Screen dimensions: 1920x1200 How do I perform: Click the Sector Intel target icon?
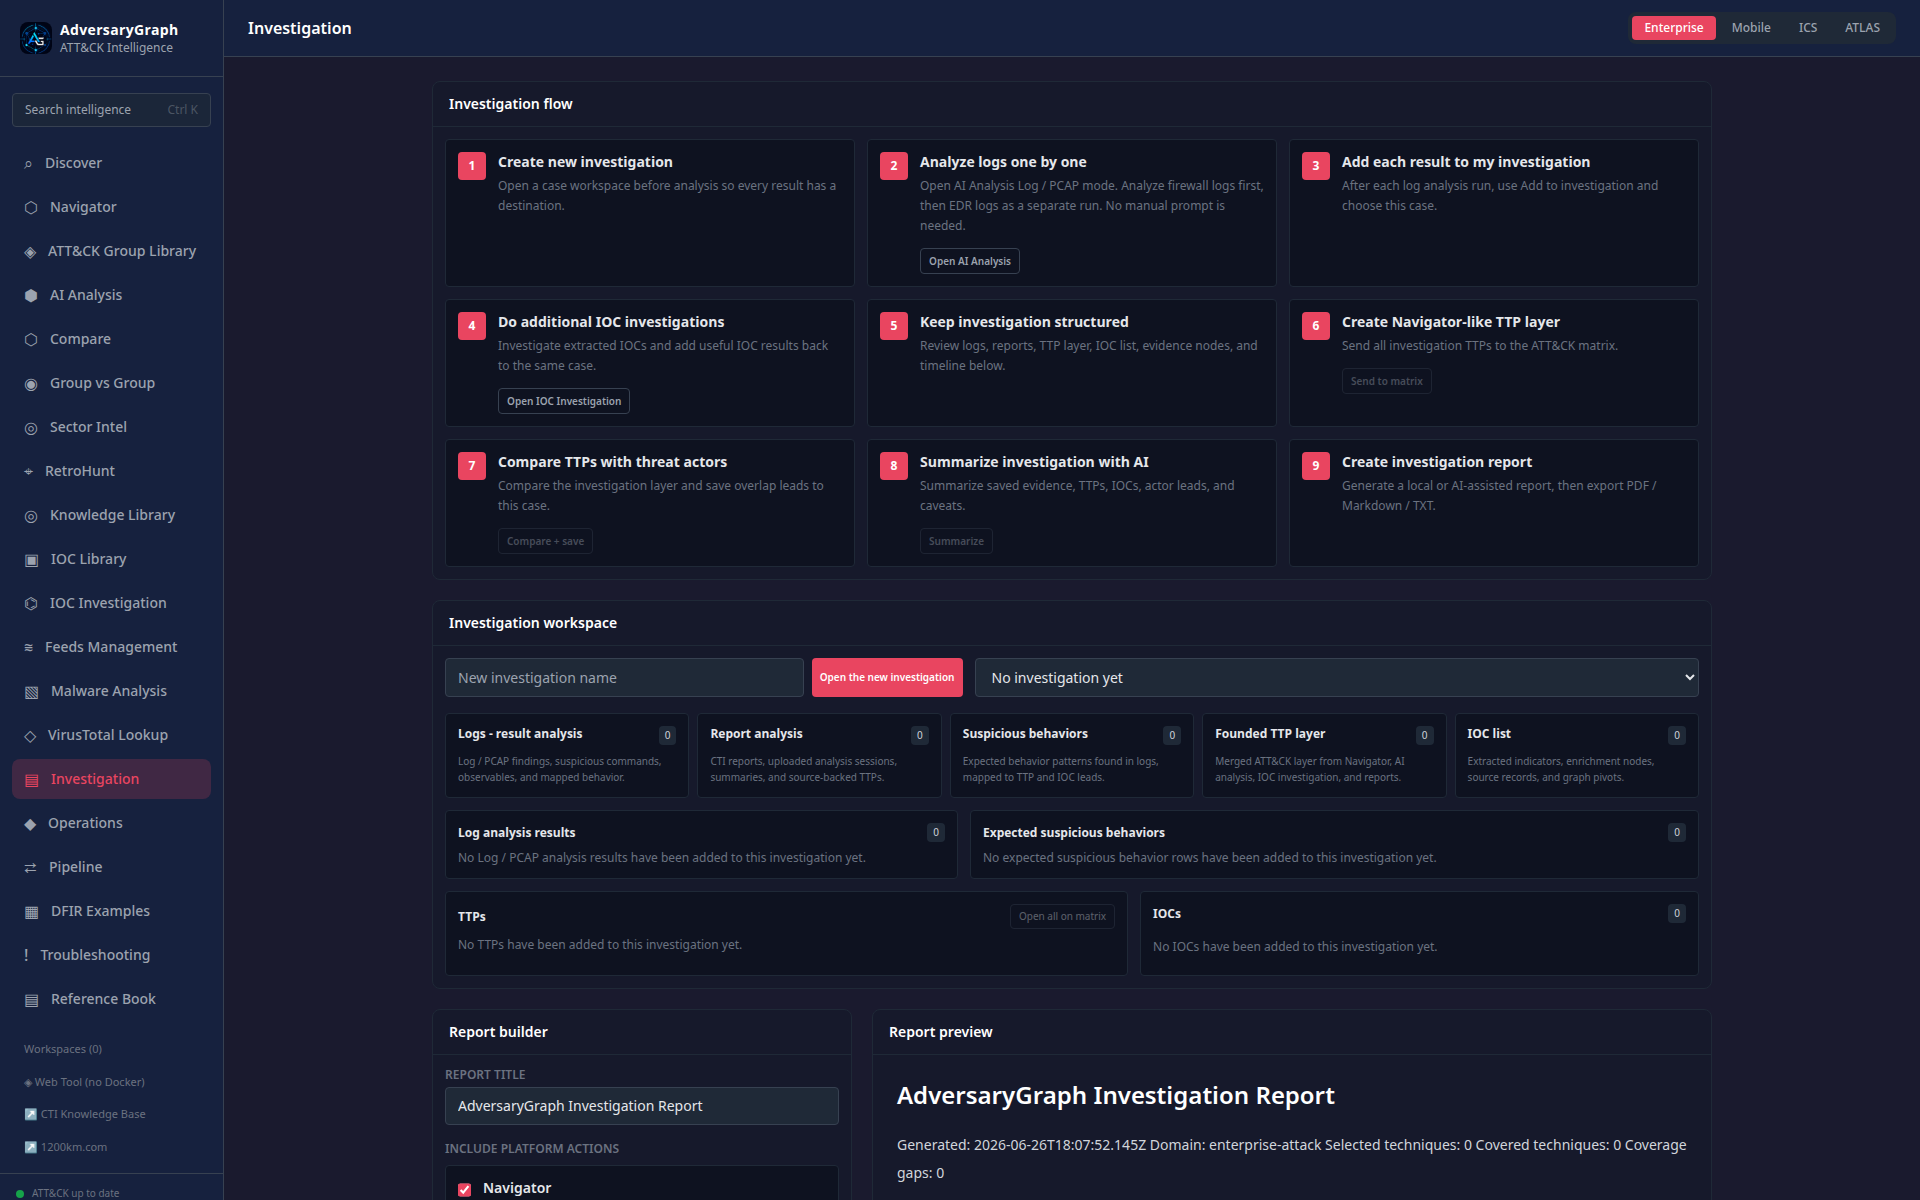click(31, 428)
